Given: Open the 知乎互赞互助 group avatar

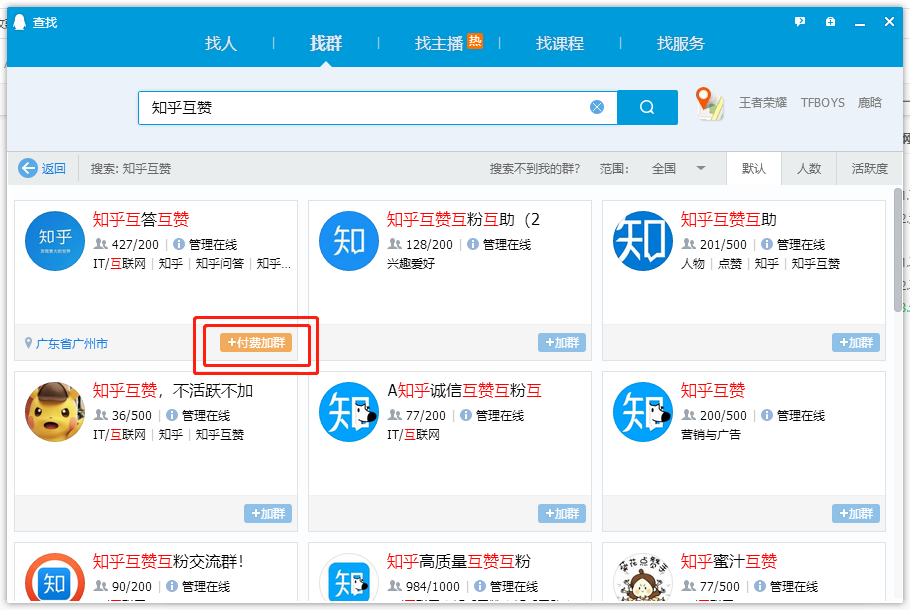Looking at the screenshot, I should coord(643,241).
